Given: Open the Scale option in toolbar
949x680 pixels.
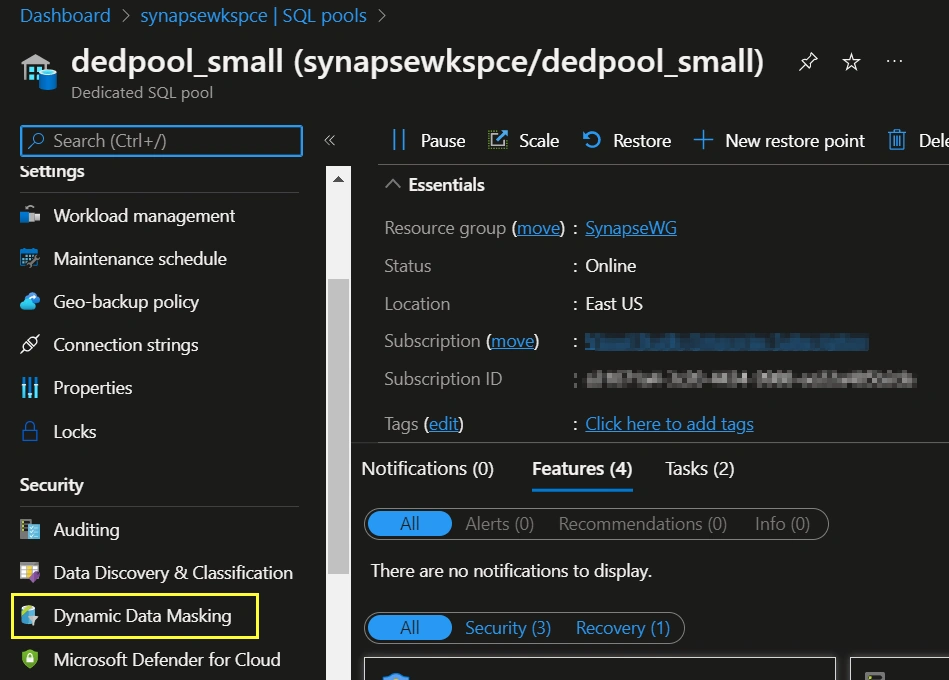Looking at the screenshot, I should pos(524,140).
